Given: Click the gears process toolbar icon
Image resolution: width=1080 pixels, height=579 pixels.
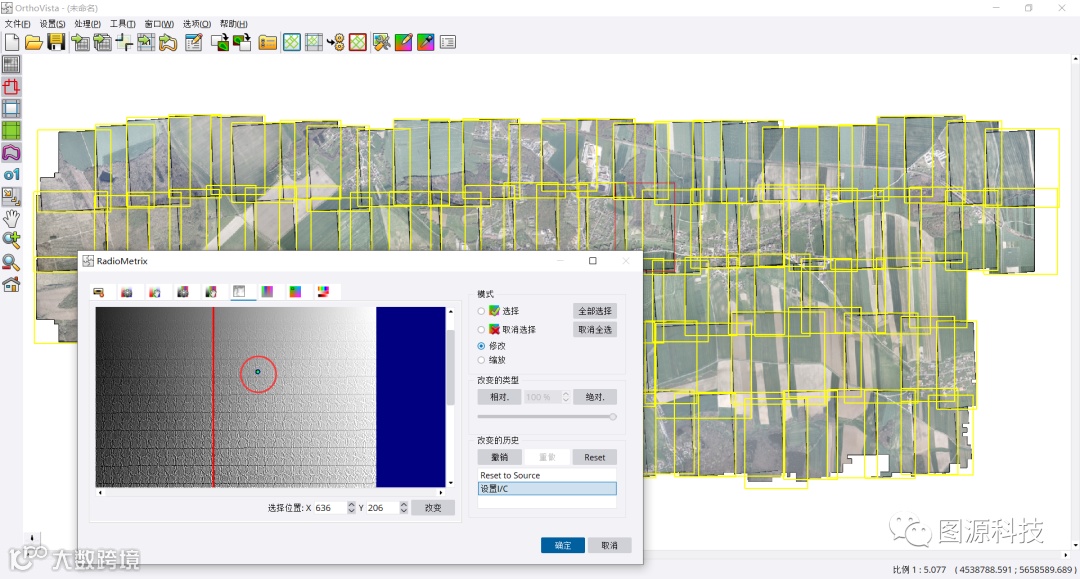Looking at the screenshot, I should 335,43.
